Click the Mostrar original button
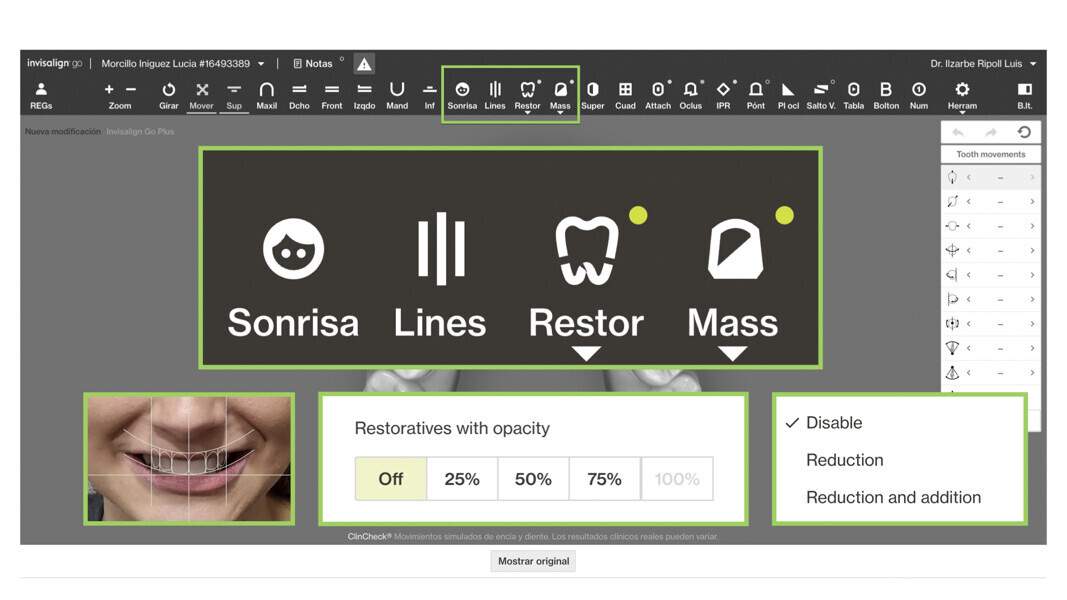 534,561
